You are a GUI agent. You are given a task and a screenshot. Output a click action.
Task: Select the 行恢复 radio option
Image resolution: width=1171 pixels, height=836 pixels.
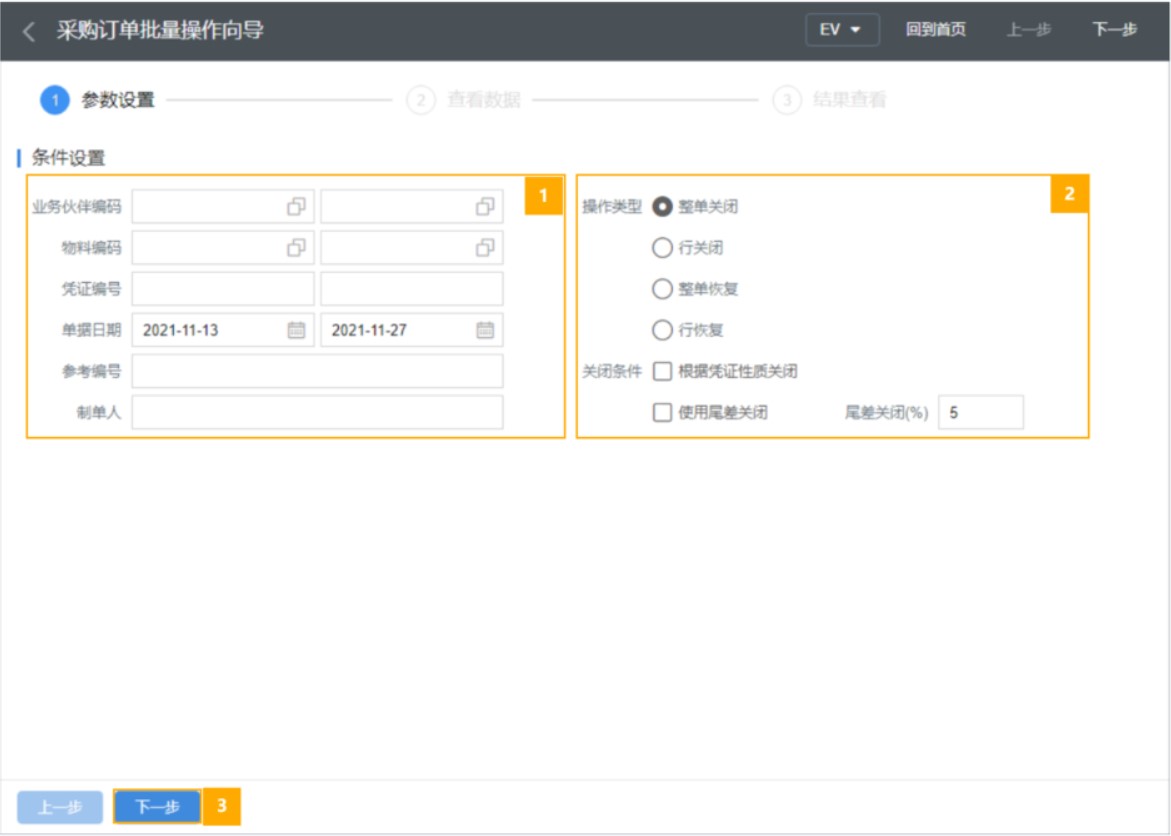(x=662, y=330)
